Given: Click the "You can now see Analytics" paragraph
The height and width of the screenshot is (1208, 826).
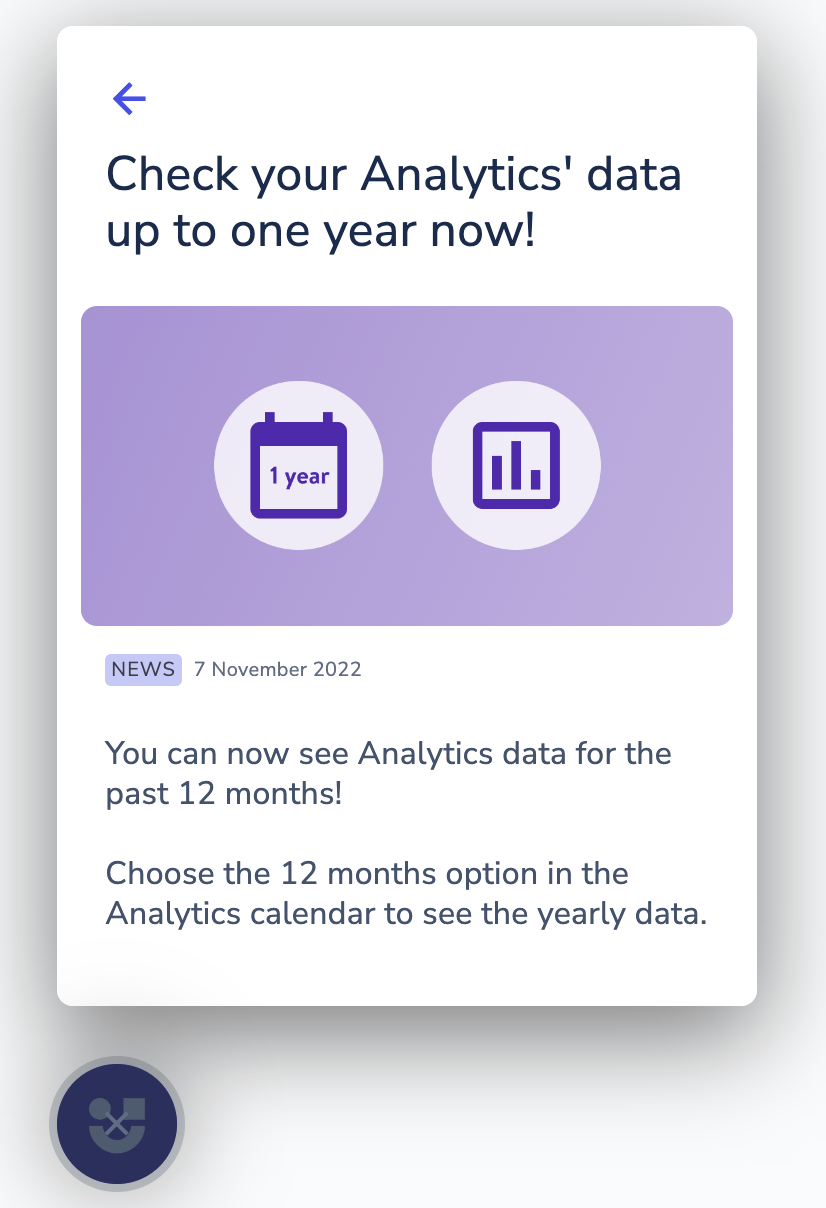Looking at the screenshot, I should [388, 752].
